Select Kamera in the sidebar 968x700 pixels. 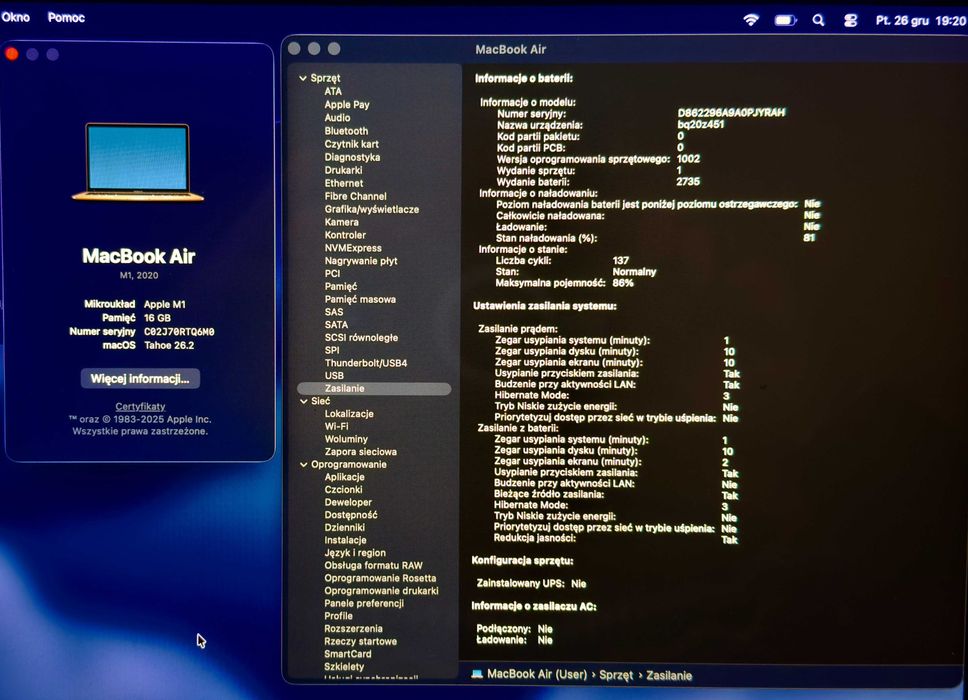(x=341, y=222)
